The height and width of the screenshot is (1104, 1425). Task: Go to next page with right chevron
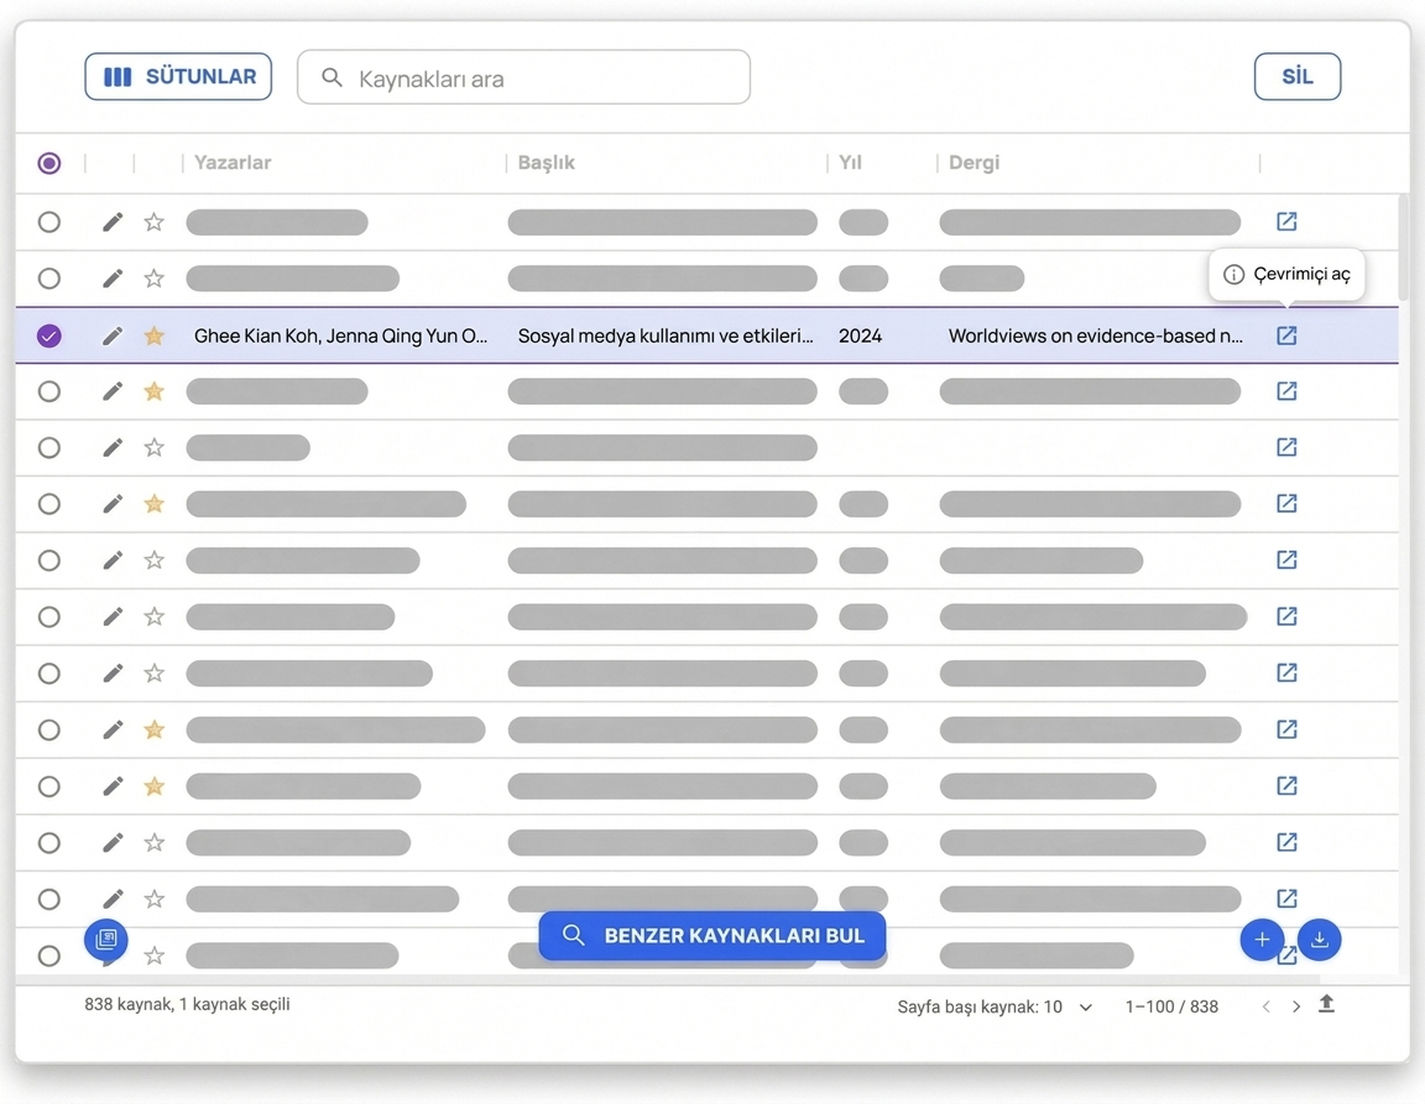click(x=1296, y=1007)
